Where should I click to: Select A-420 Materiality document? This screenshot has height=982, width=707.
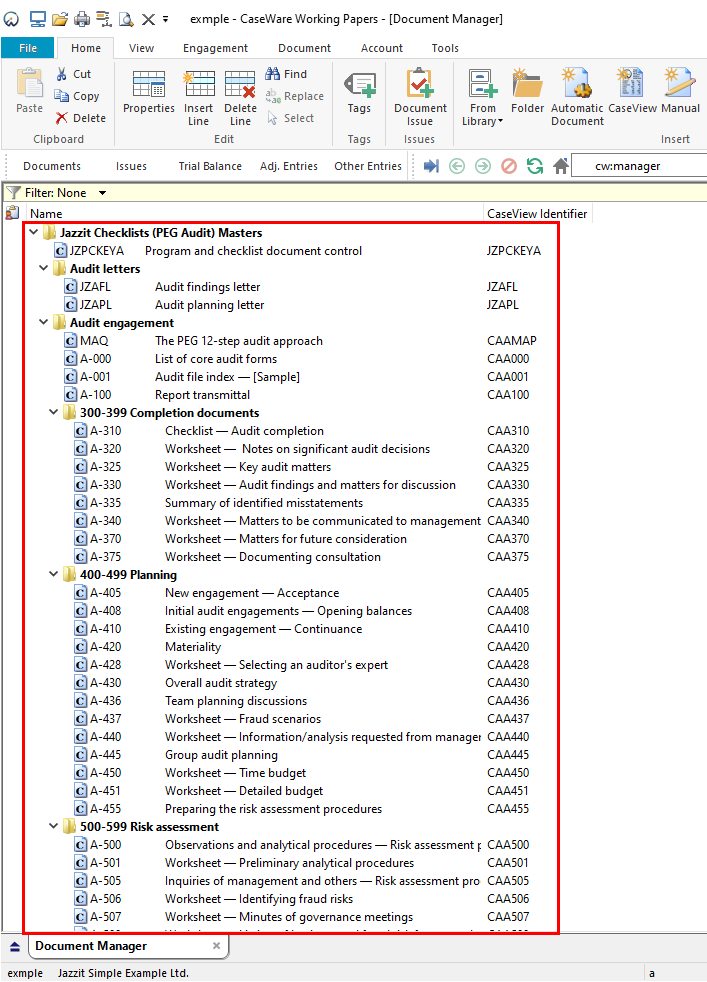[302, 646]
